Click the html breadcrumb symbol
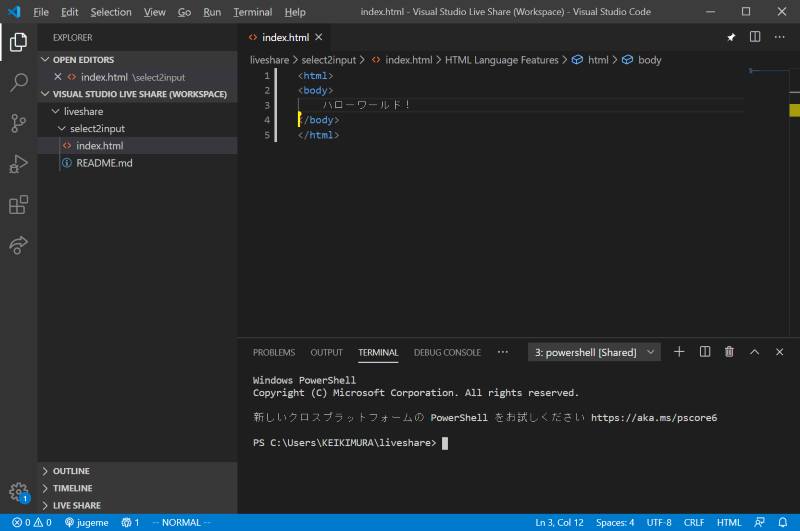The image size is (800, 531). click(x=590, y=60)
